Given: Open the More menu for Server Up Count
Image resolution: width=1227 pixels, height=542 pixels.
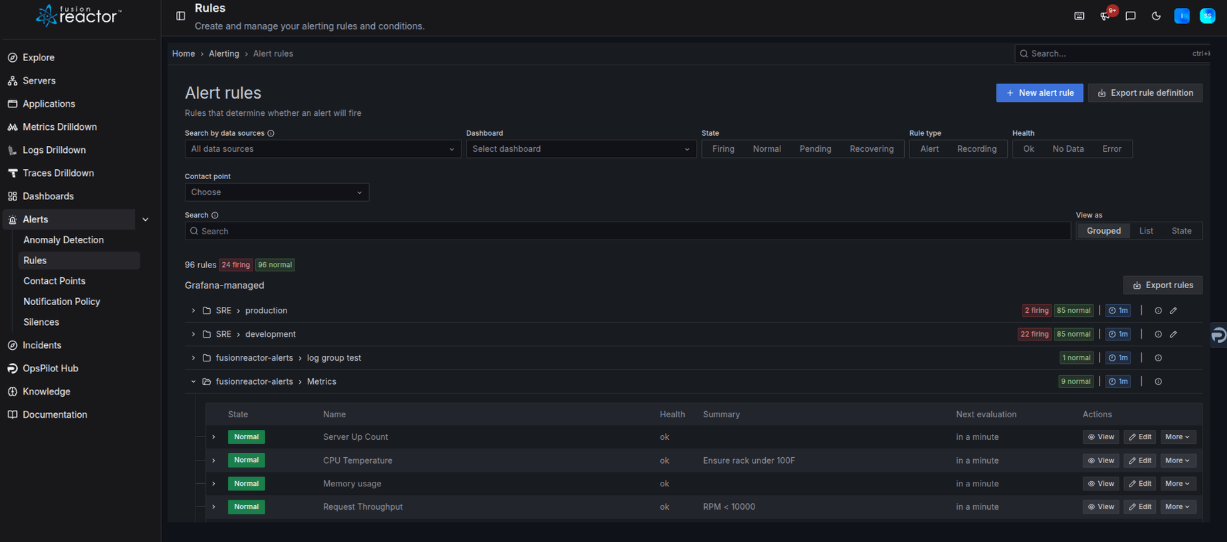Looking at the screenshot, I should tap(1177, 437).
